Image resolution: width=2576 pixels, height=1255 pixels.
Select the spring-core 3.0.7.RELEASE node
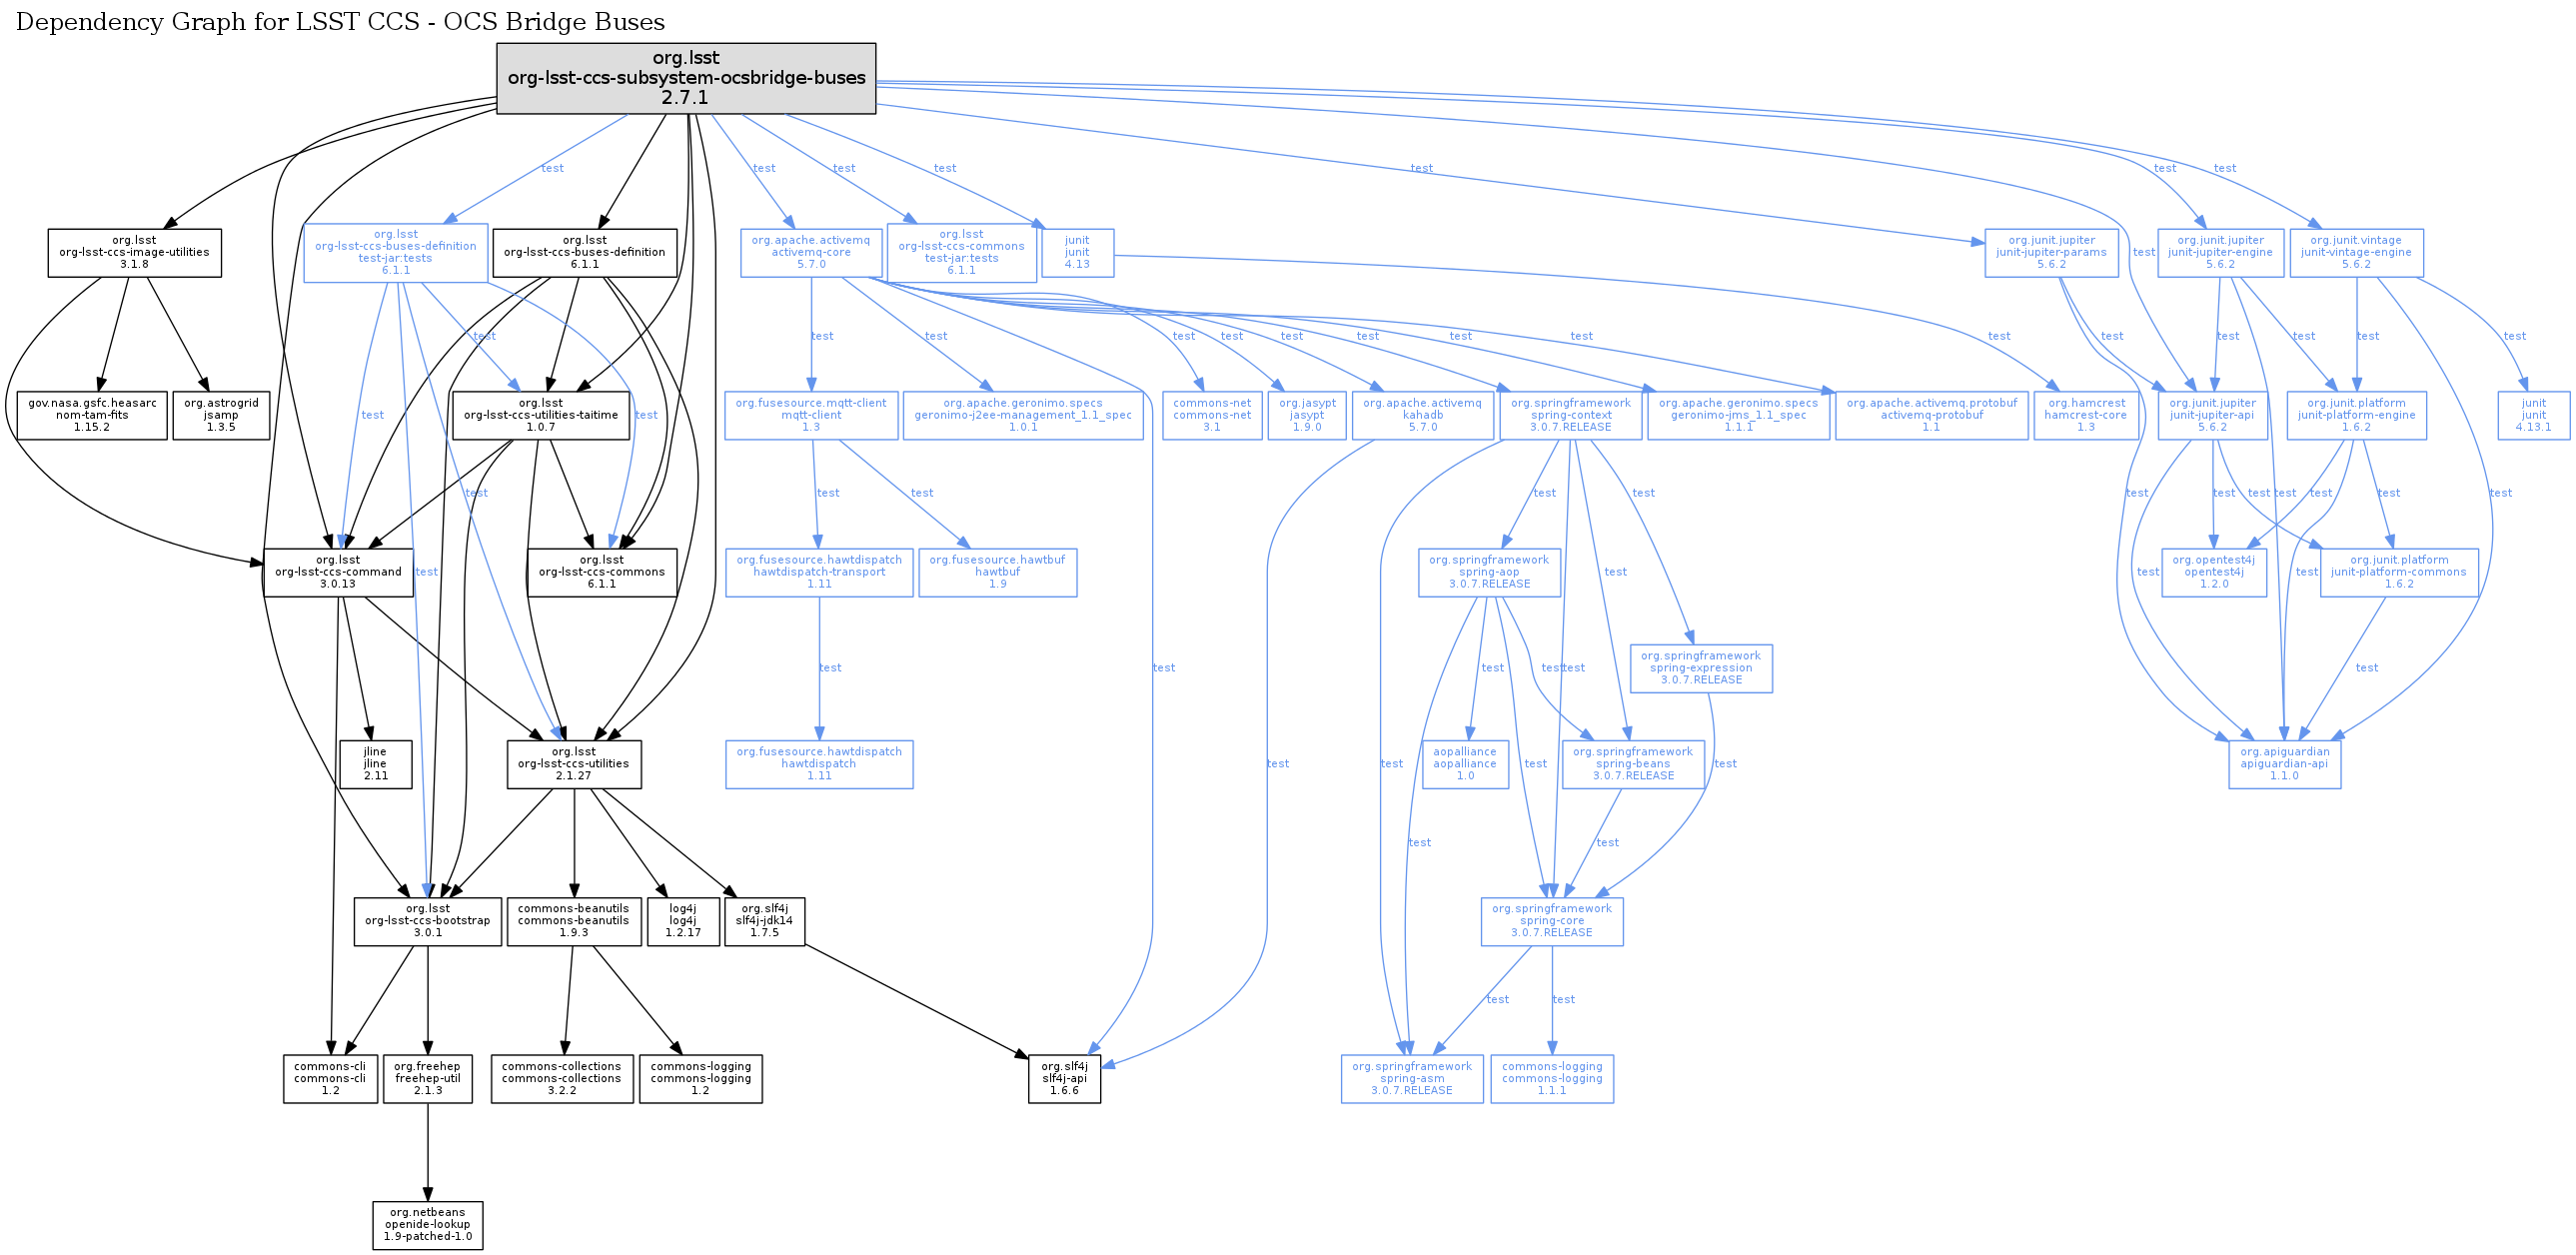(1551, 921)
